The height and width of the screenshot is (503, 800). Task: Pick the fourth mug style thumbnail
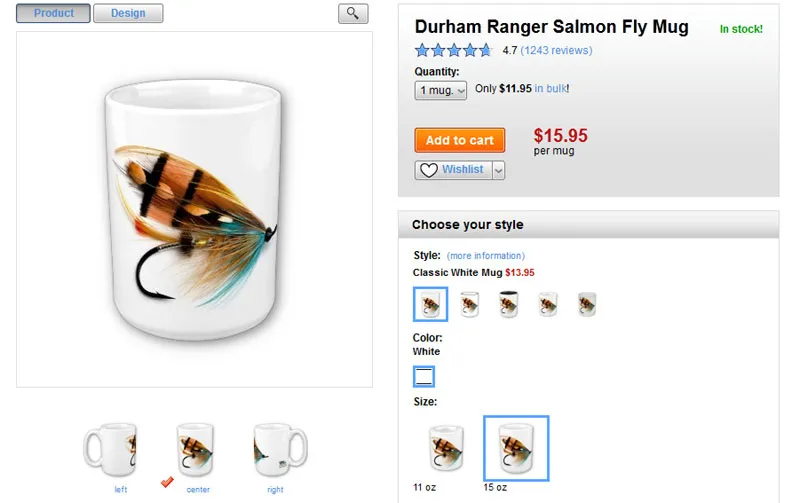[x=548, y=304]
